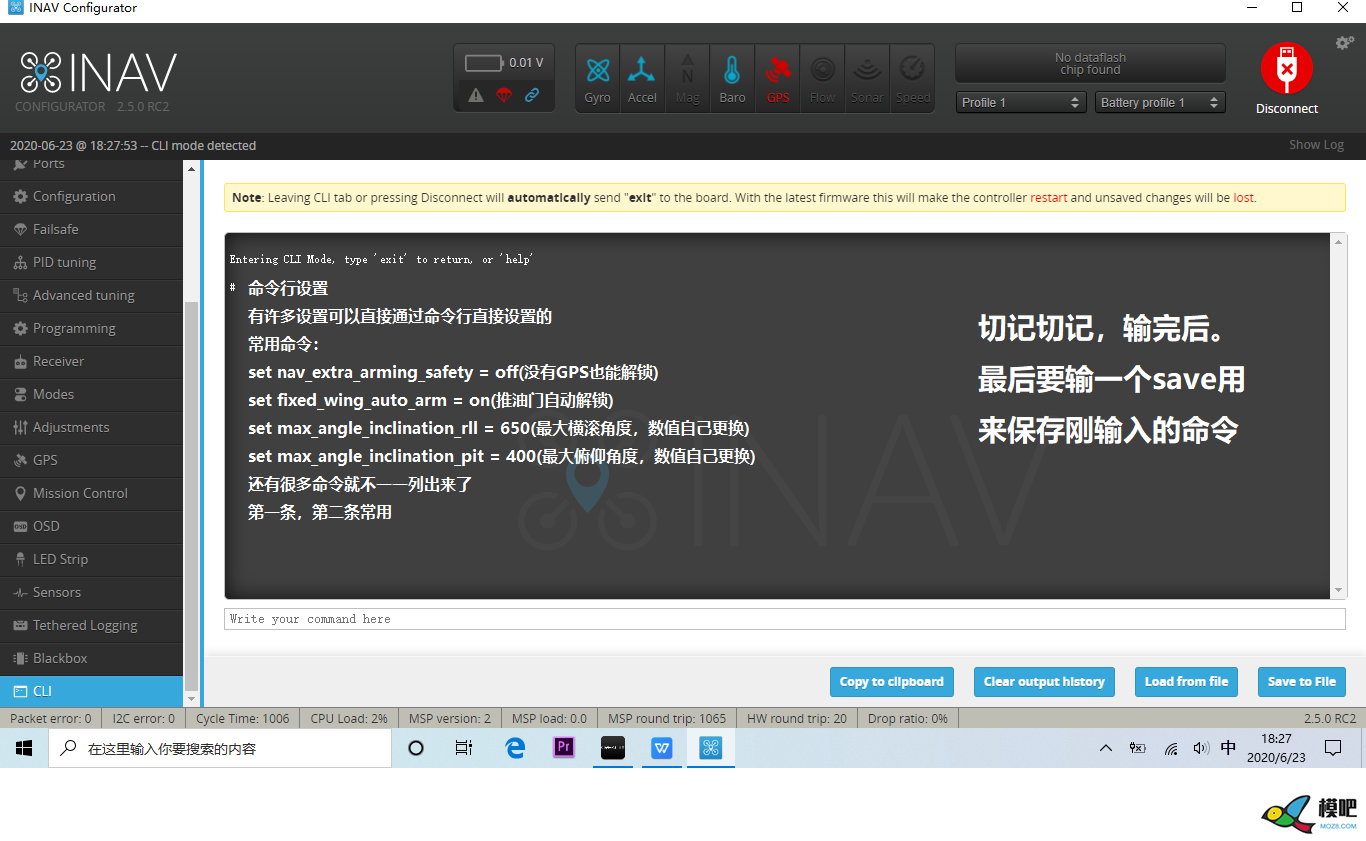Click the Accel sensor icon

point(642,78)
